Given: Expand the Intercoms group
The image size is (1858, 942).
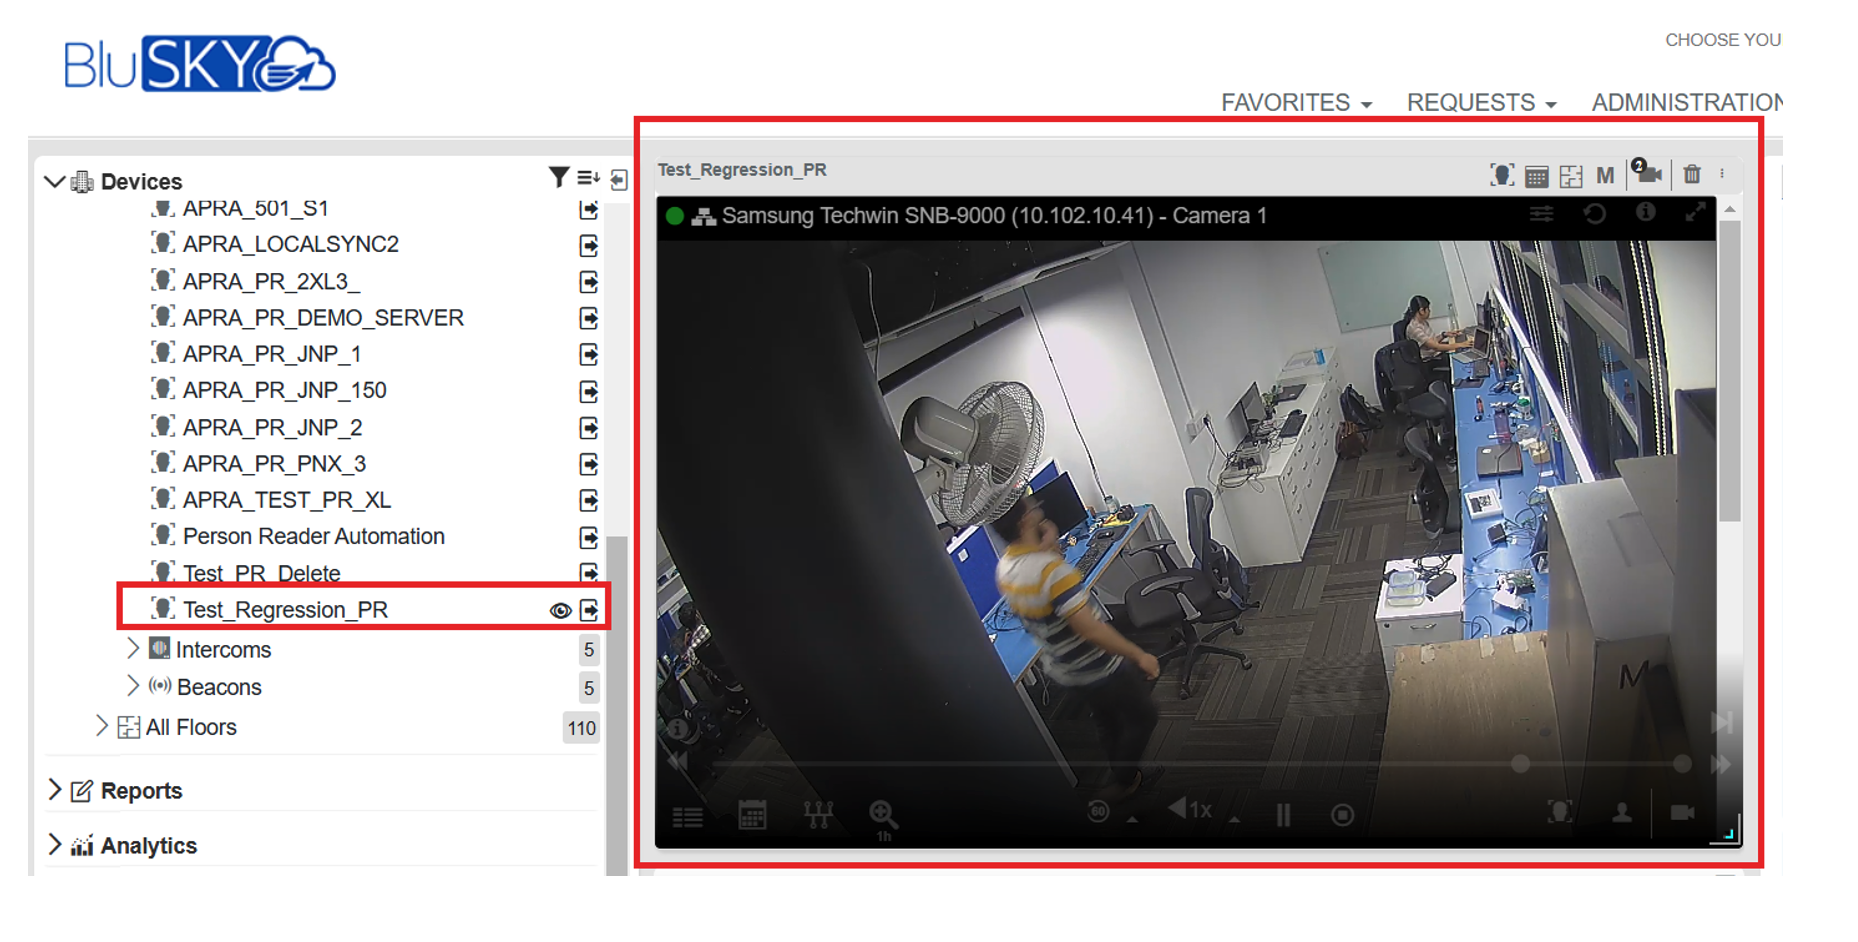Looking at the screenshot, I should (134, 649).
